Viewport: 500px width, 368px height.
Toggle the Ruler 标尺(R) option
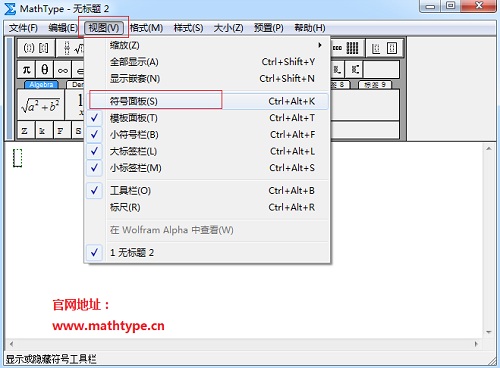pos(208,207)
